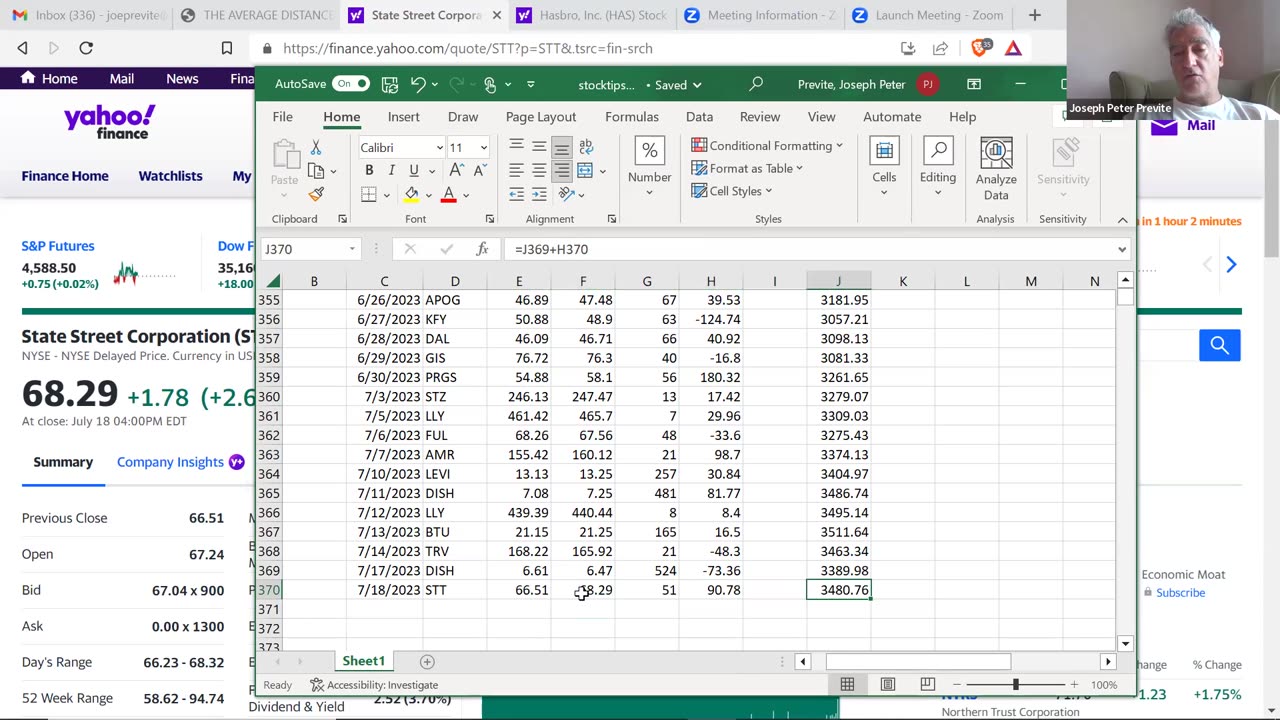
Task: Click the formula bar showing =J369+H370
Action: (815, 249)
